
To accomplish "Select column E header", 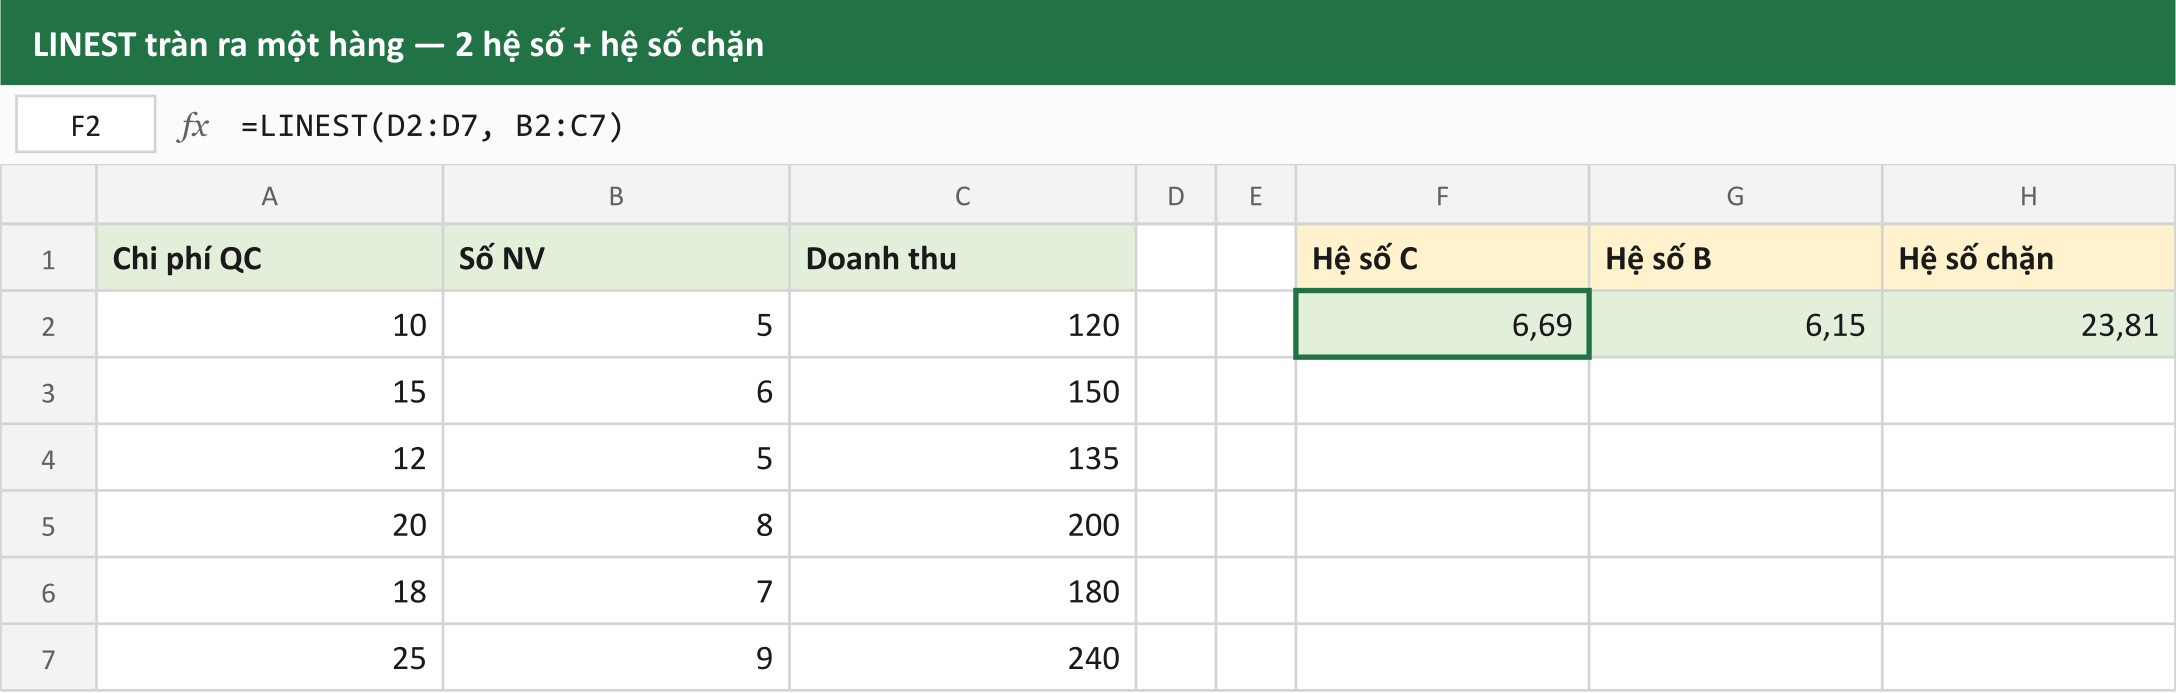I will 1256,196.
